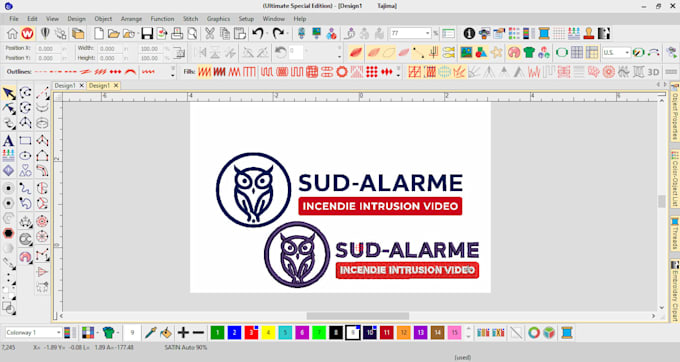Choose the first satin fill stitch type
Screen dimensions: 680x362
coord(204,72)
